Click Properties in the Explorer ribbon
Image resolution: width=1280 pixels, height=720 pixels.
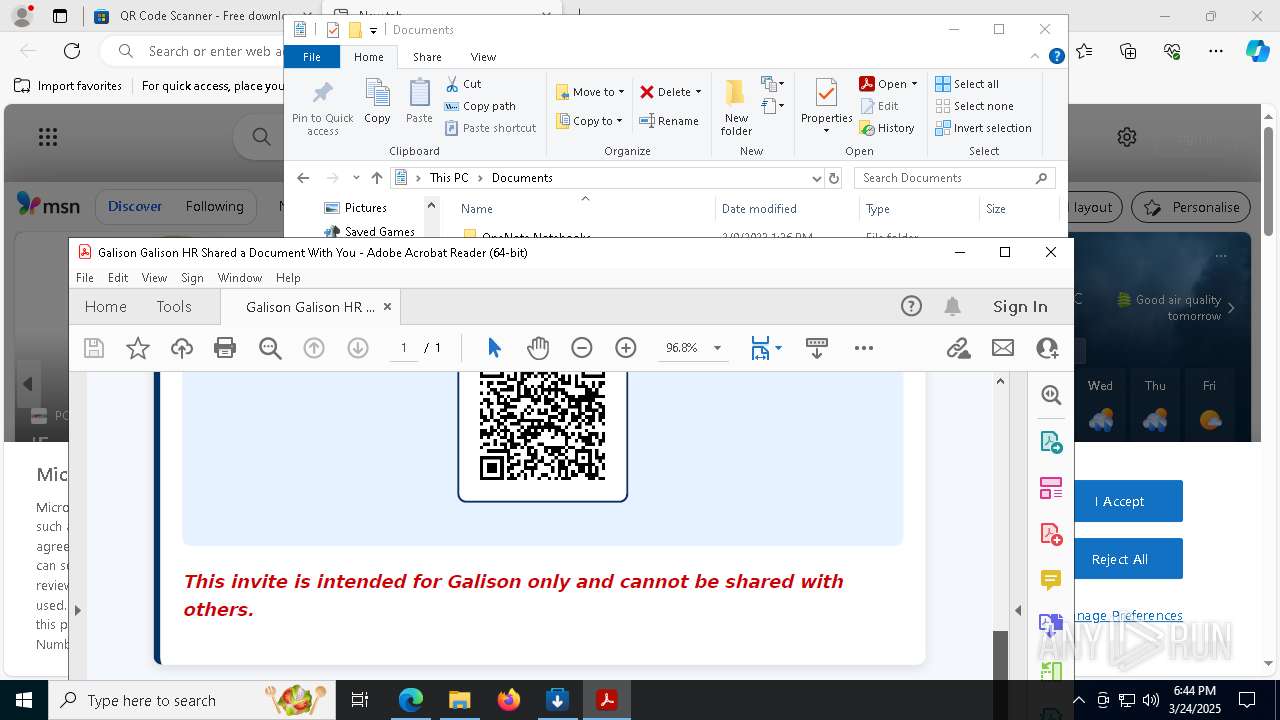pos(826,105)
